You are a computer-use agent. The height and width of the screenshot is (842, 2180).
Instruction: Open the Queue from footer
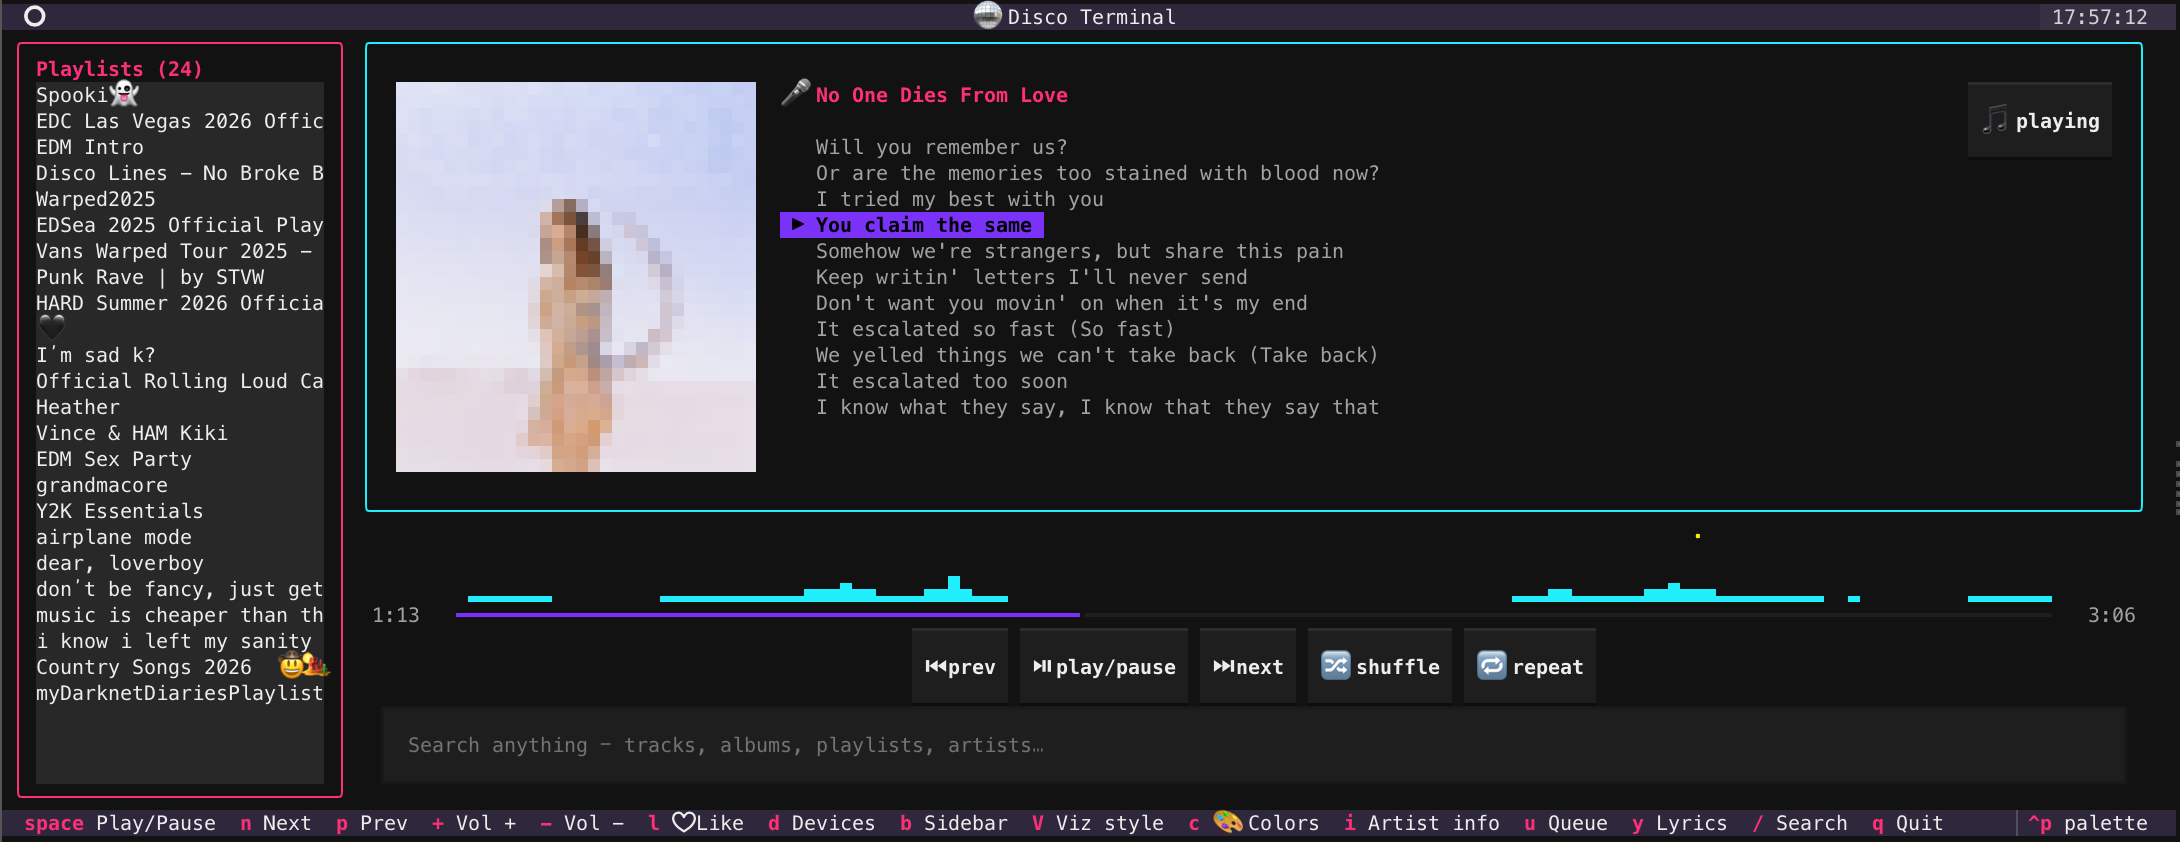point(1566,823)
